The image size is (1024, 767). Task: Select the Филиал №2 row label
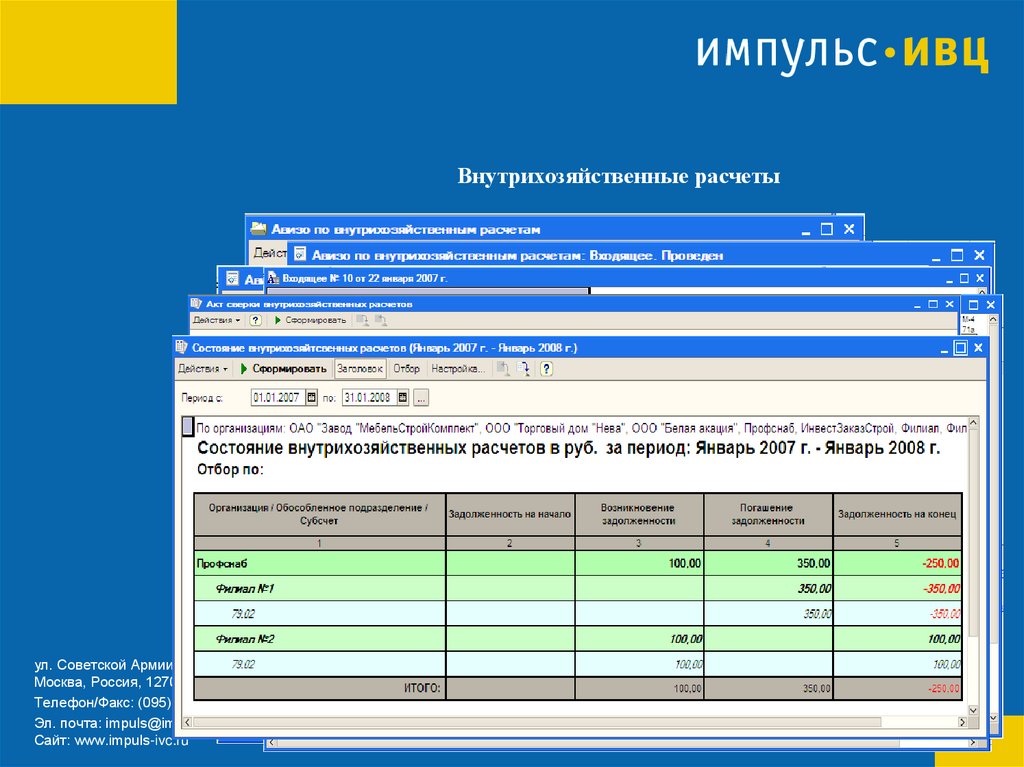pos(244,639)
